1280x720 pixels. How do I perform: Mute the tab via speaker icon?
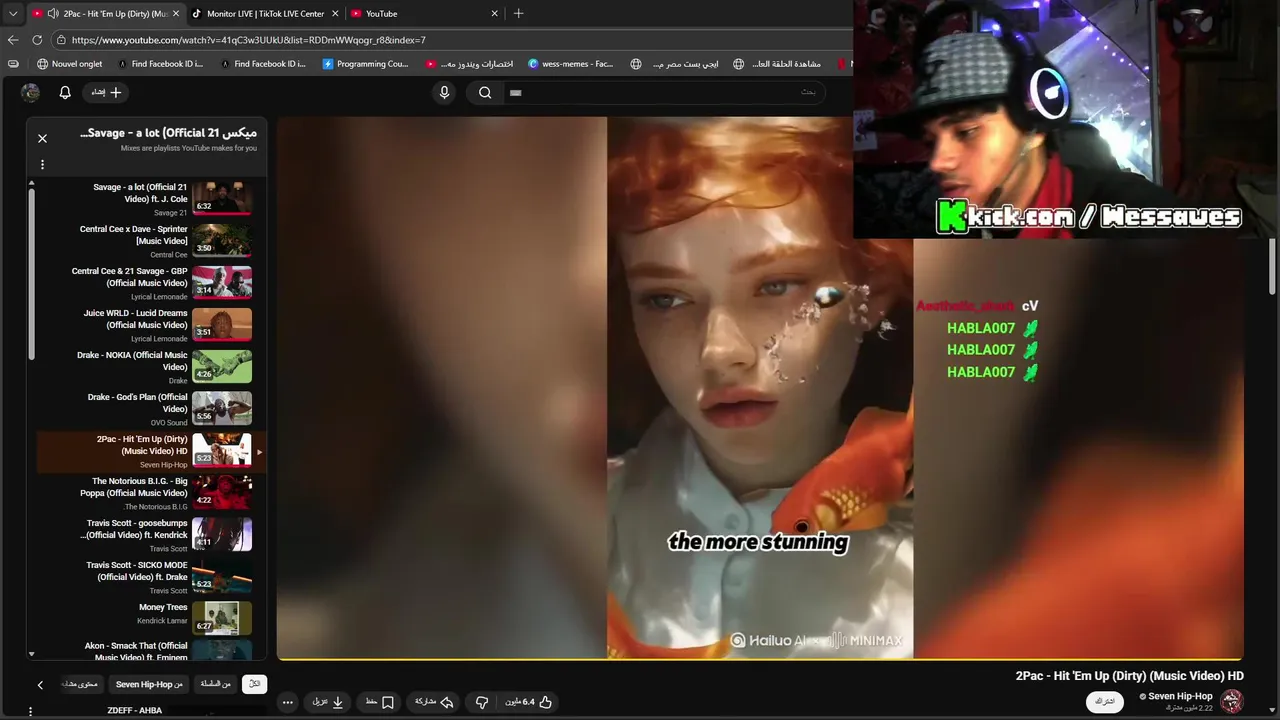pos(52,14)
